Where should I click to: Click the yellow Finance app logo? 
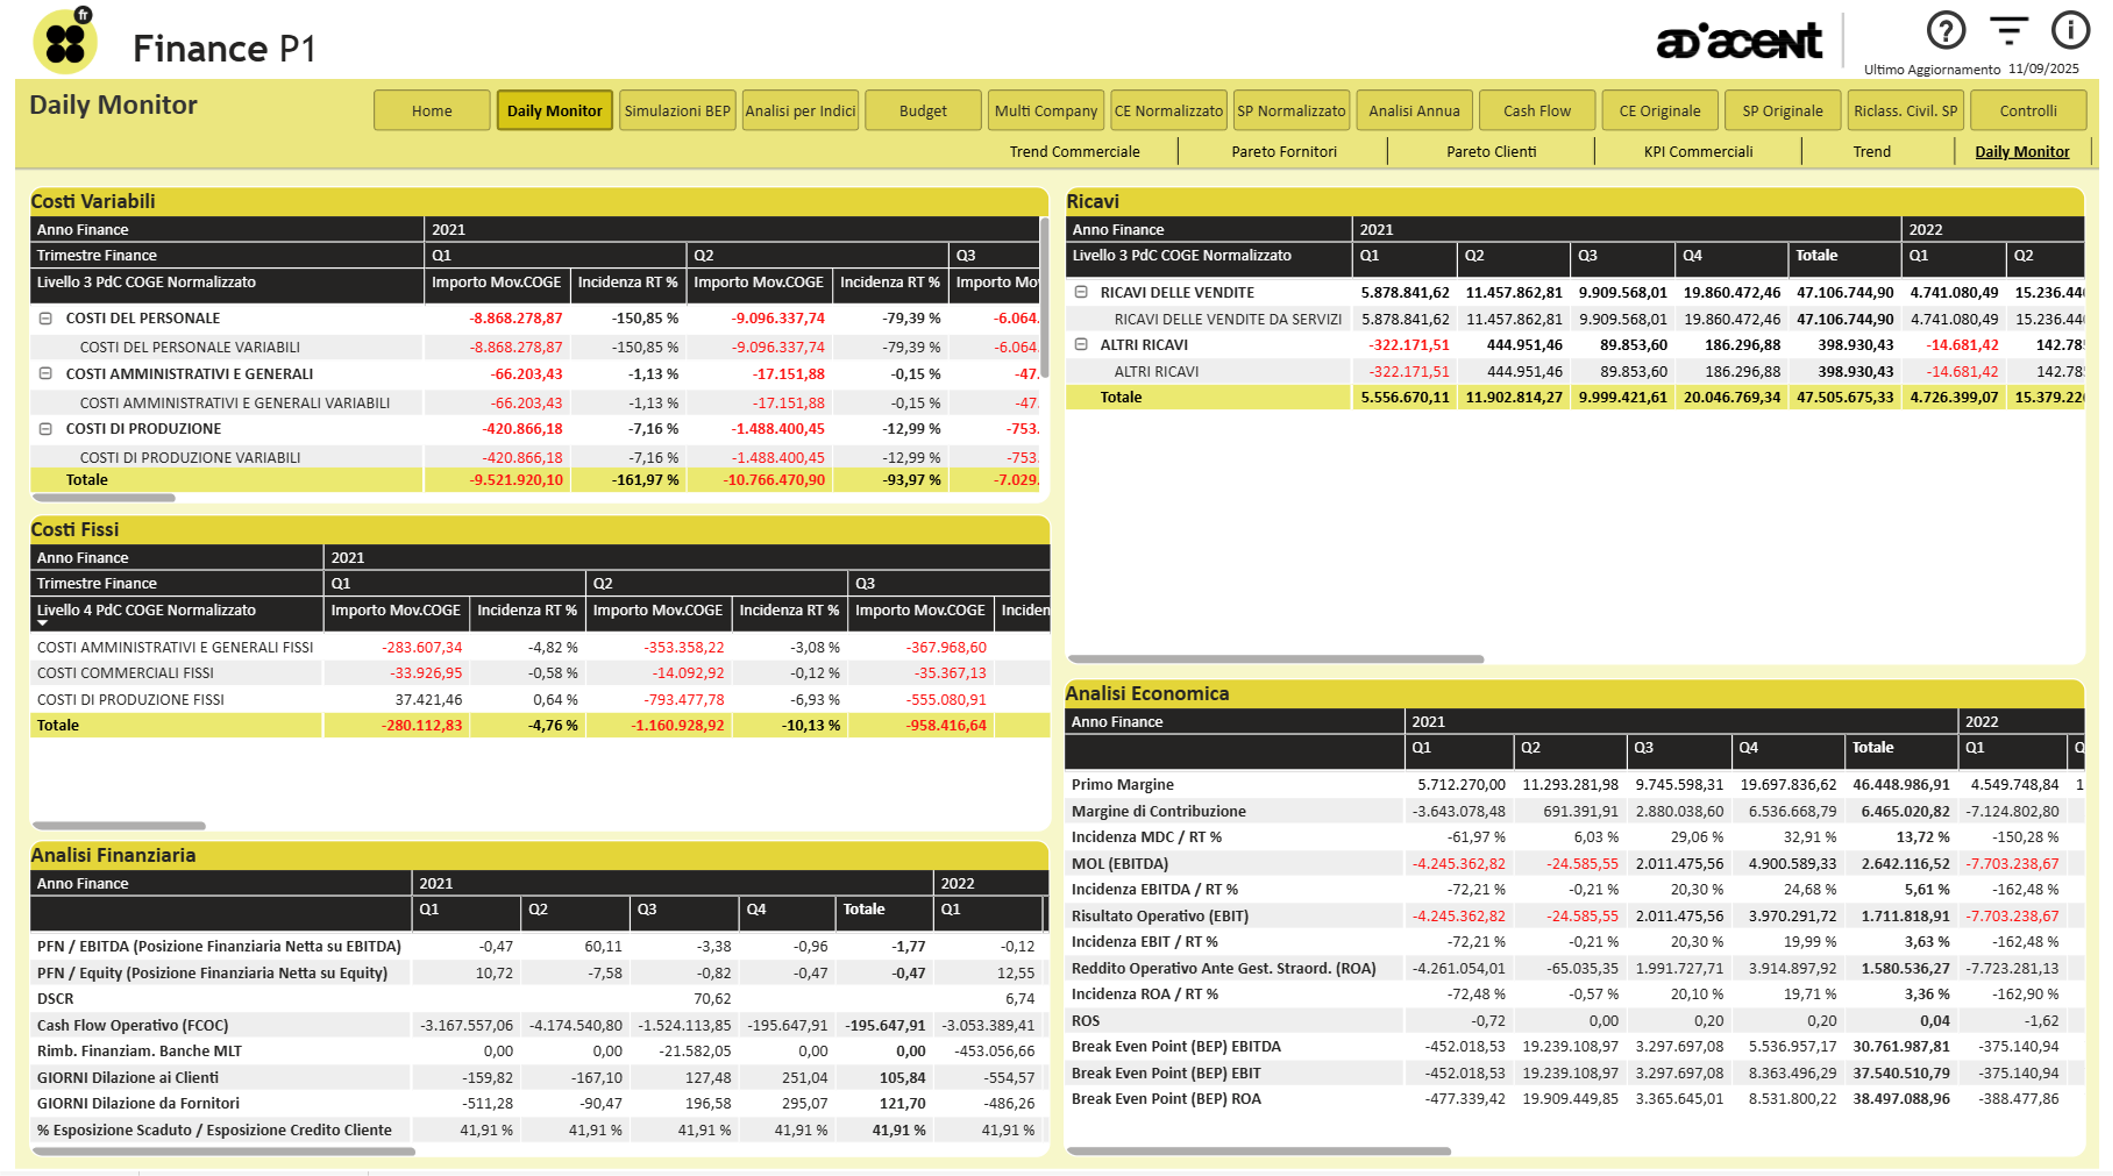(65, 42)
